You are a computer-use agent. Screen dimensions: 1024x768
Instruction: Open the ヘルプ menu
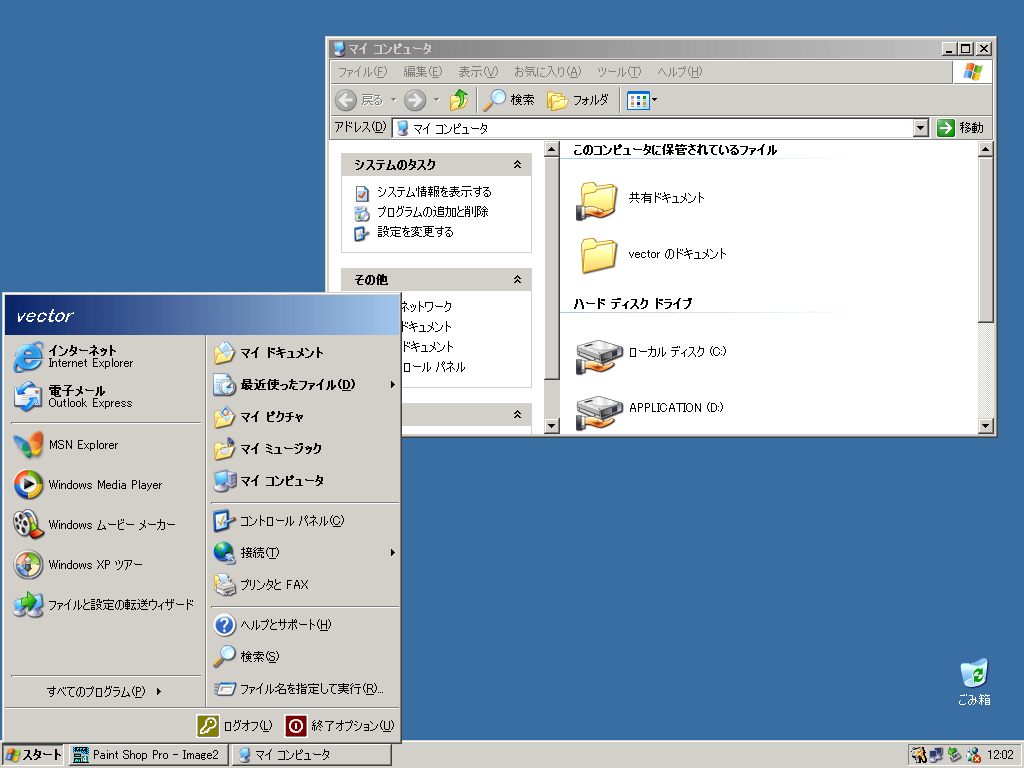click(x=679, y=72)
